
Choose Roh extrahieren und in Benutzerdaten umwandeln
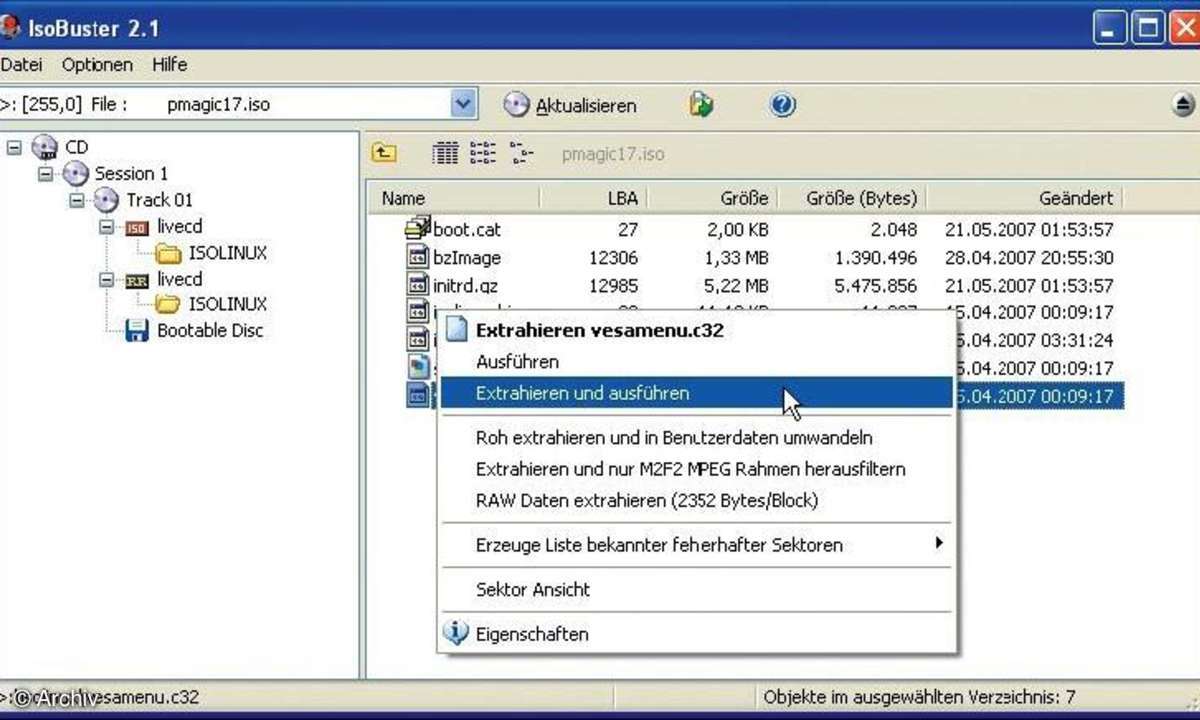[697, 437]
